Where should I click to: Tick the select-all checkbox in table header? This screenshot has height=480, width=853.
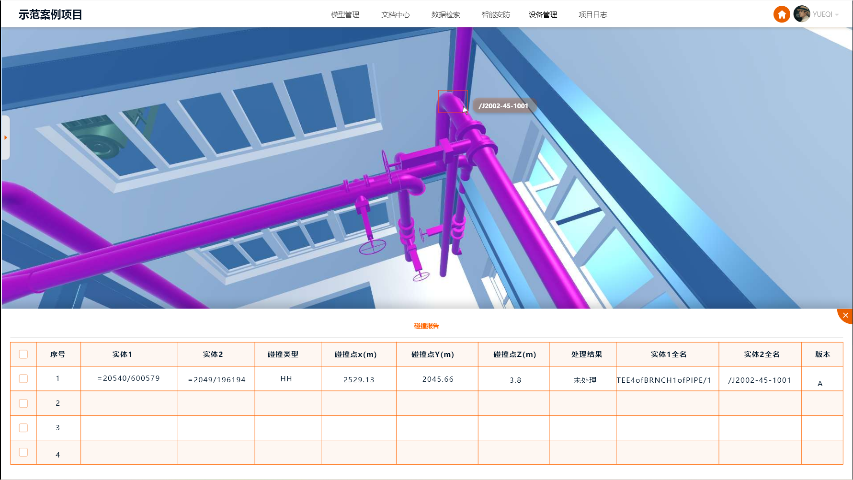(x=23, y=354)
